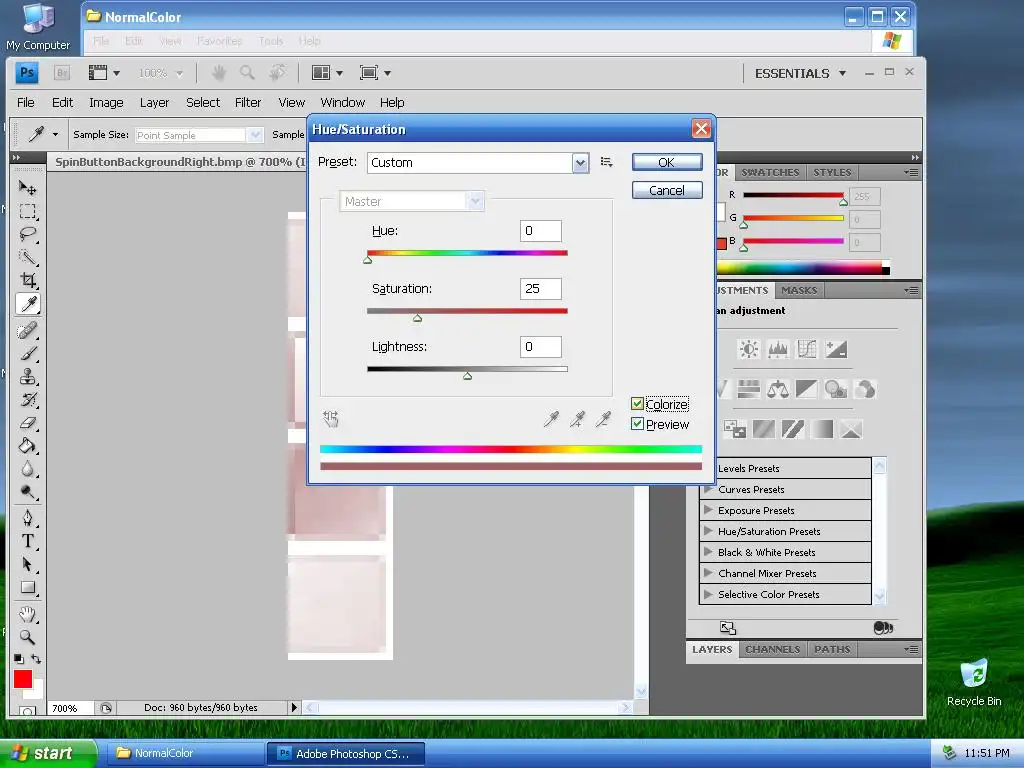
Task: Open the Preset dropdown showing Custom
Action: tap(478, 163)
